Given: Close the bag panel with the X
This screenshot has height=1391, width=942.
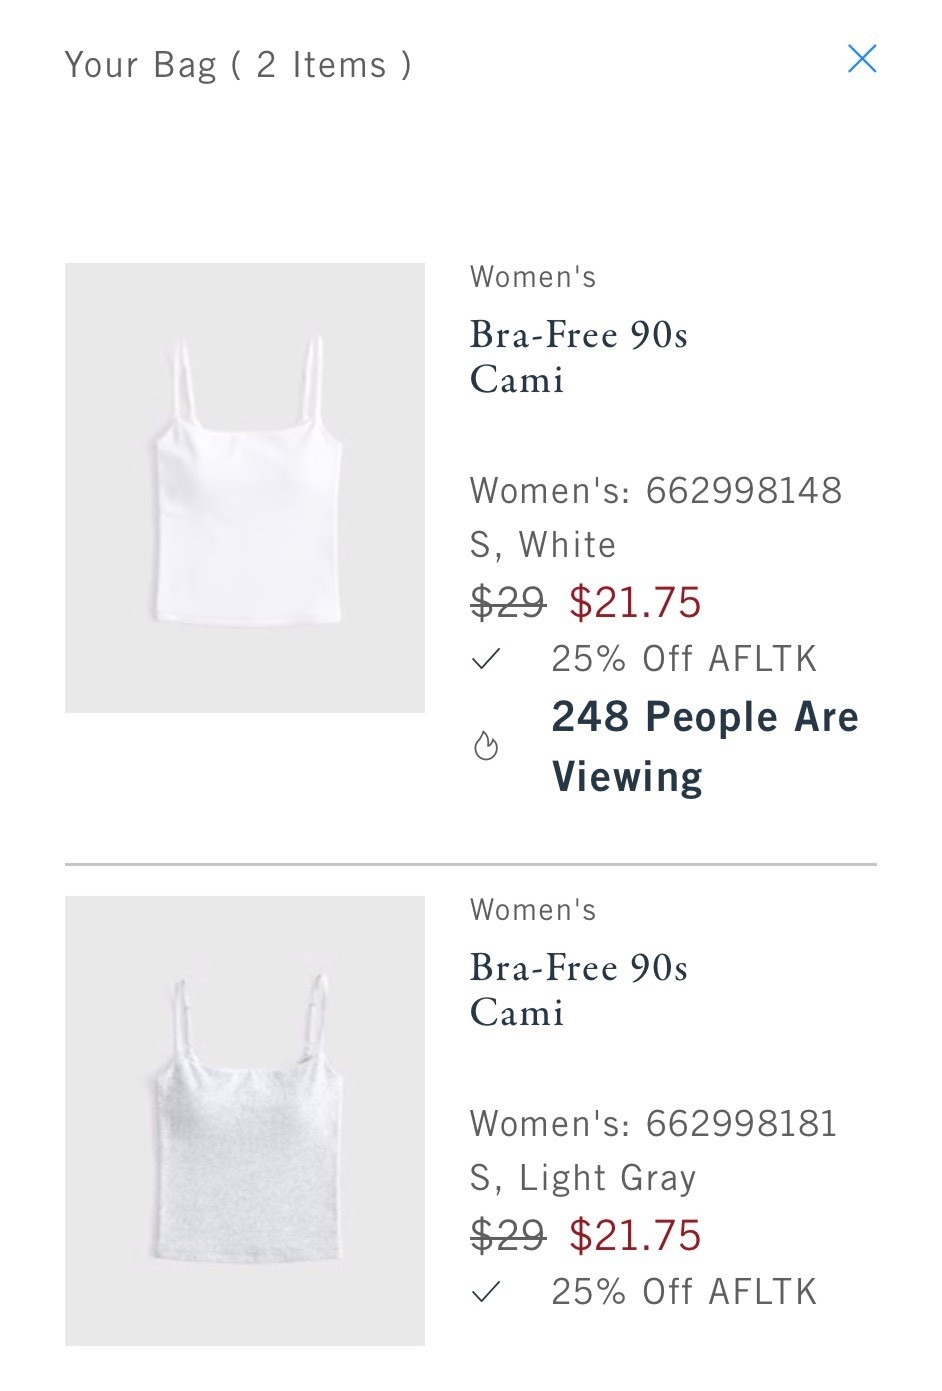Looking at the screenshot, I should point(861,59).
